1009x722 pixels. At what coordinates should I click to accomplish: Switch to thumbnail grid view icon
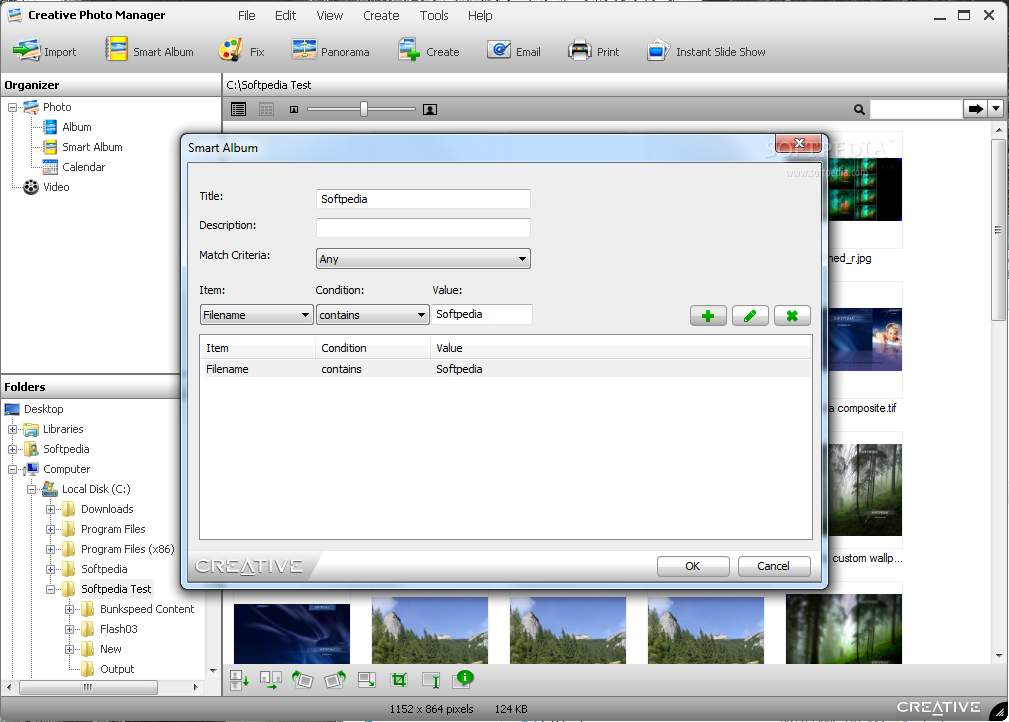click(266, 109)
